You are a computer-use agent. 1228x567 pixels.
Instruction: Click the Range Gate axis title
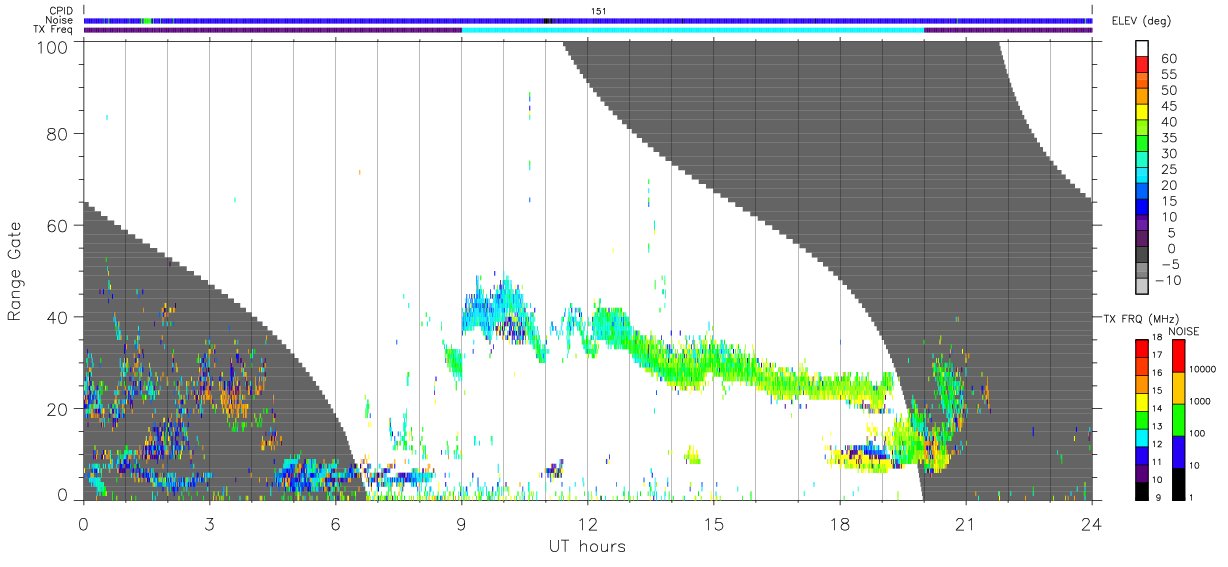pos(16,271)
